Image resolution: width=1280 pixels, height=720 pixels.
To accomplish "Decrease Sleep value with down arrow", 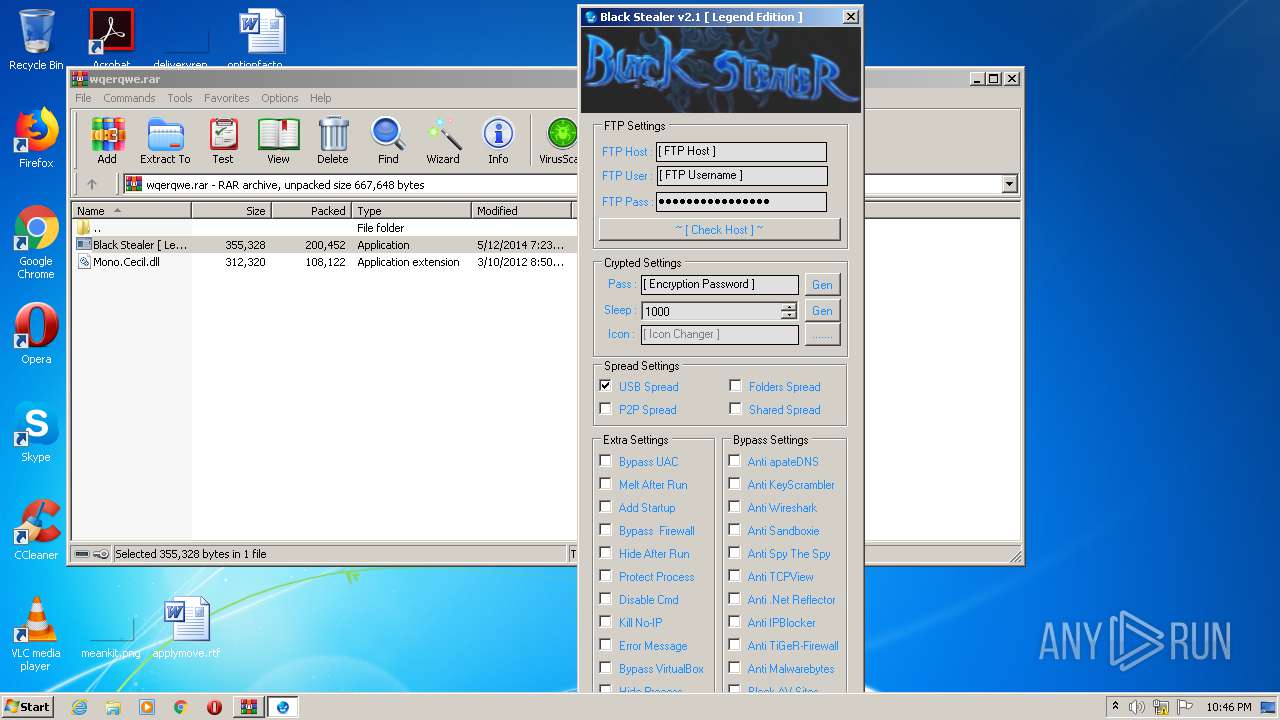I will 789,315.
